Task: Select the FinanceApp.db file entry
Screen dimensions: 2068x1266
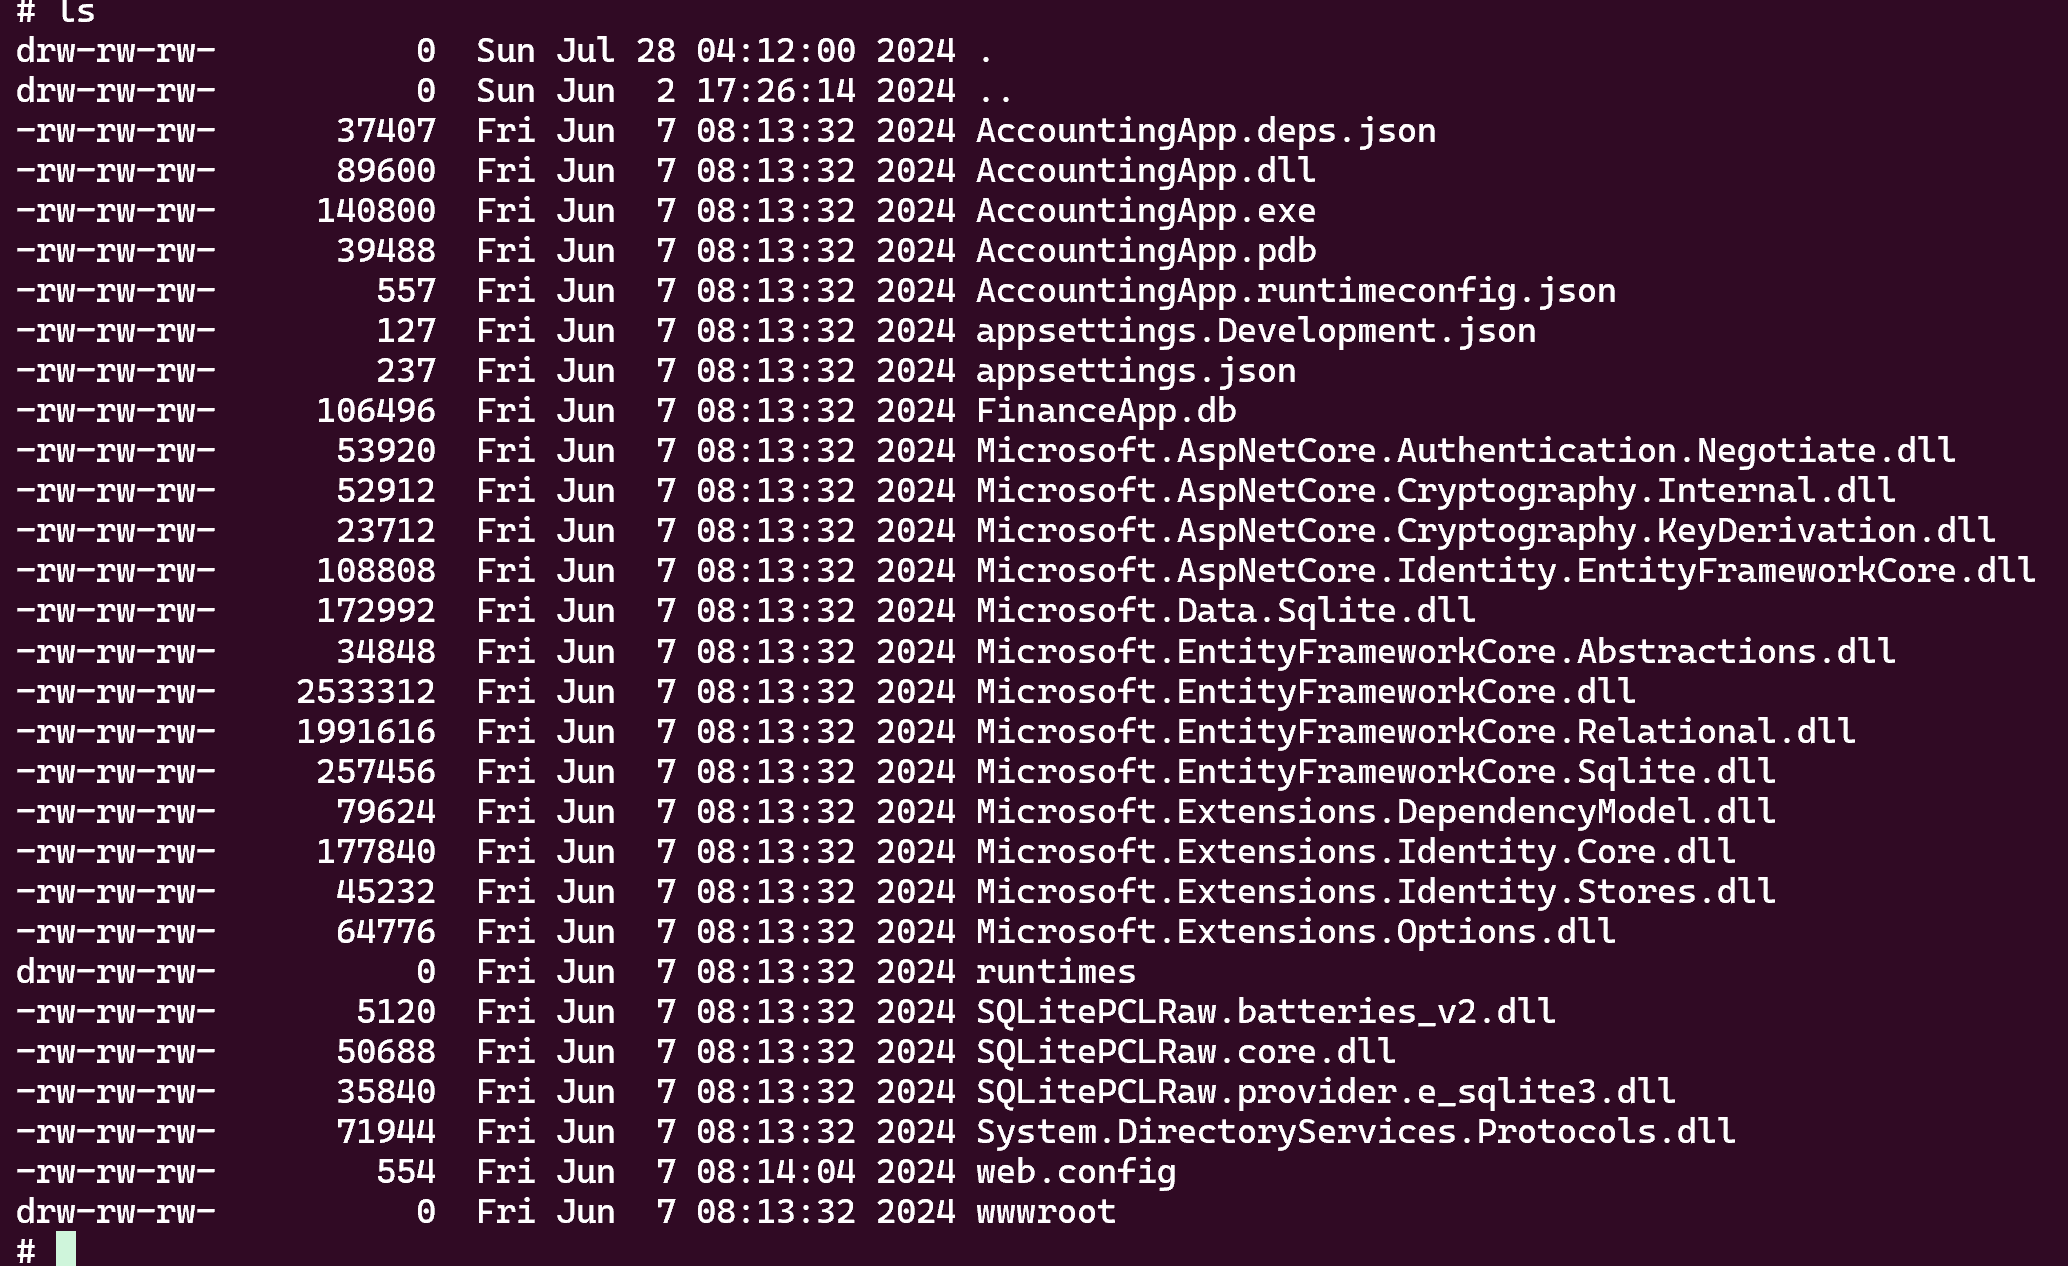Action: pyautogui.click(x=1106, y=411)
